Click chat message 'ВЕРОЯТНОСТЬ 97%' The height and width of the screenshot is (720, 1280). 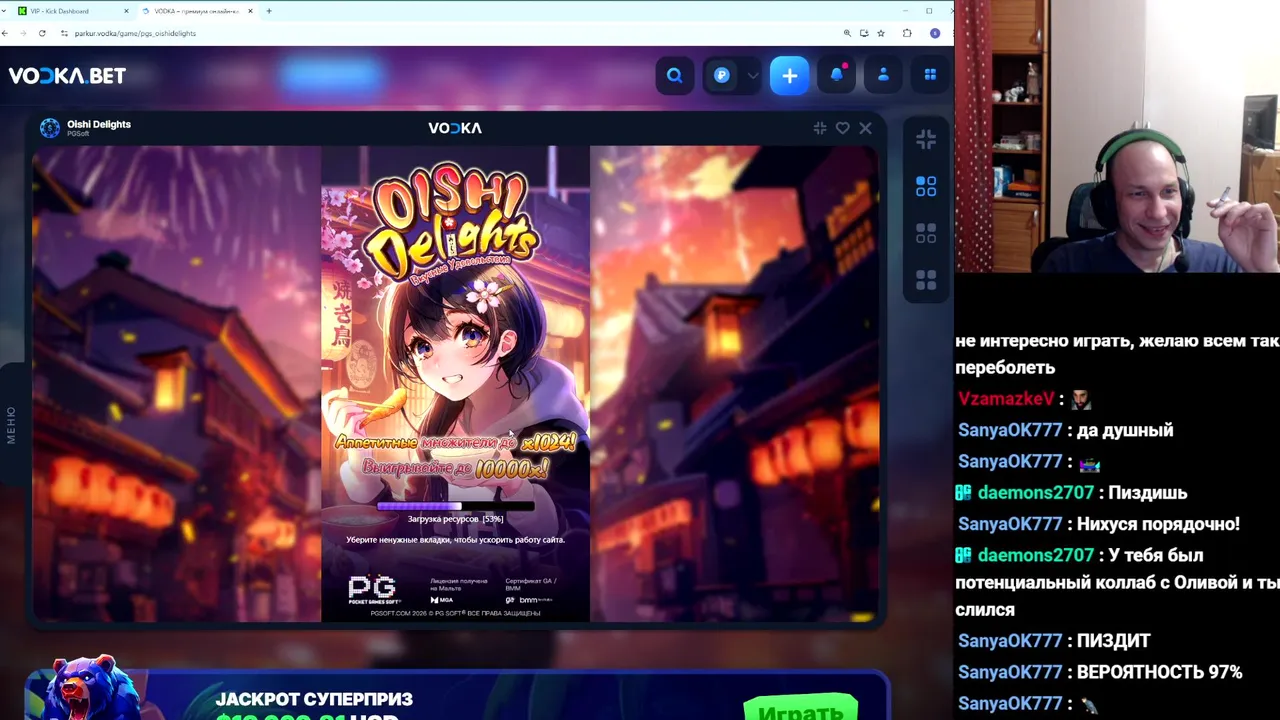[1160, 672]
